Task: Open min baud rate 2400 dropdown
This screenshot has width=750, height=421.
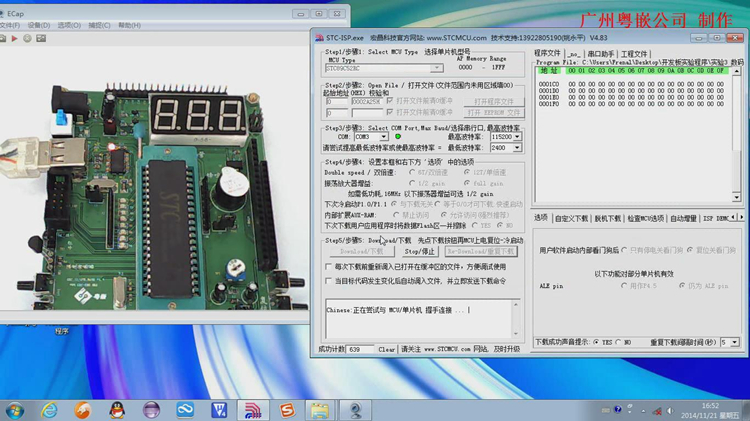Action: [x=517, y=148]
